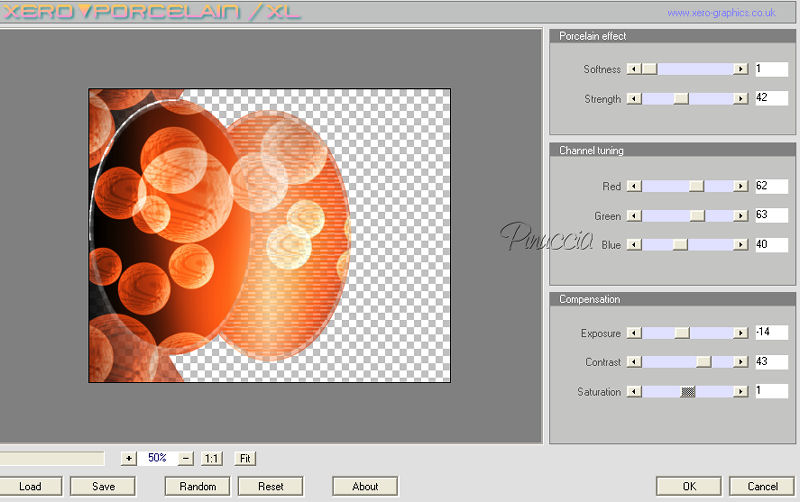This screenshot has height=502, width=800.
Task: Load a saved preset
Action: [30, 487]
